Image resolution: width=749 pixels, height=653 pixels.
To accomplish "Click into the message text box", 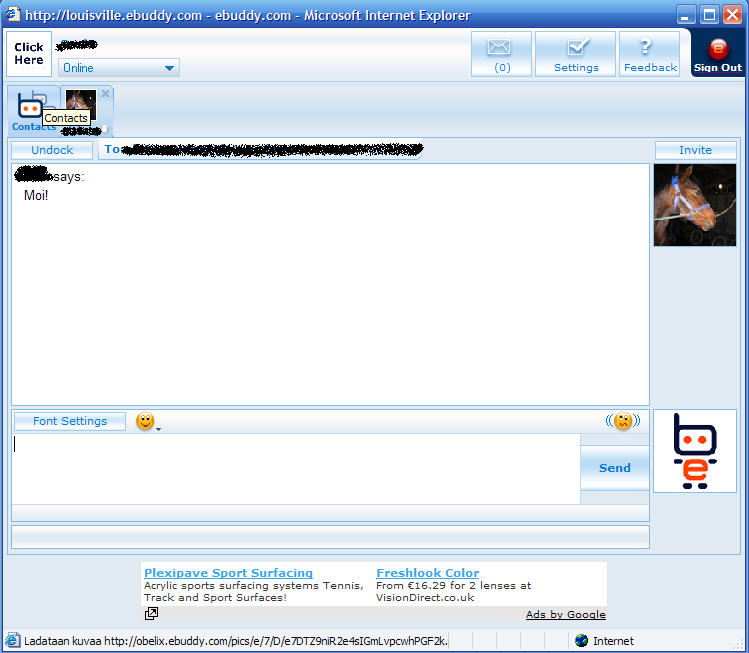I will 296,469.
